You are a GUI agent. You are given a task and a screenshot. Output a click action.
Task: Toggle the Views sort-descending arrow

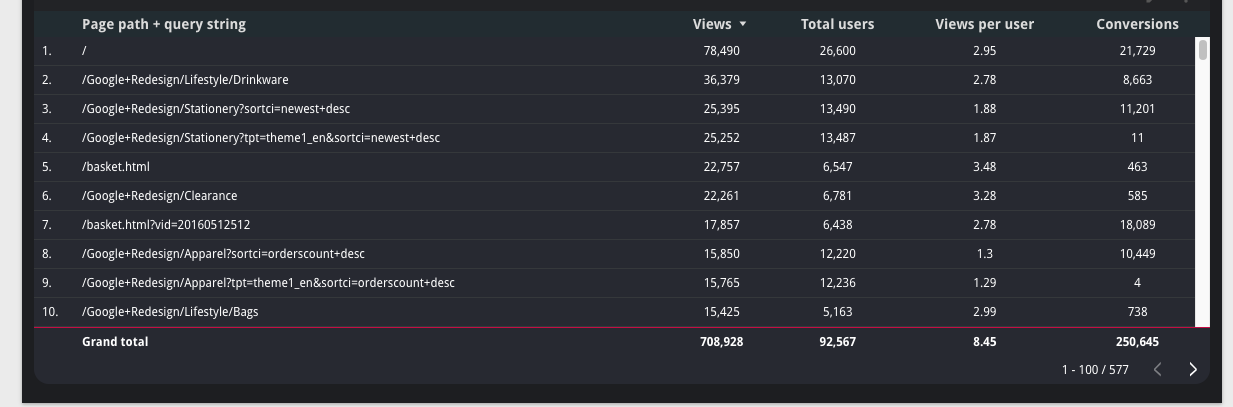[743, 25]
